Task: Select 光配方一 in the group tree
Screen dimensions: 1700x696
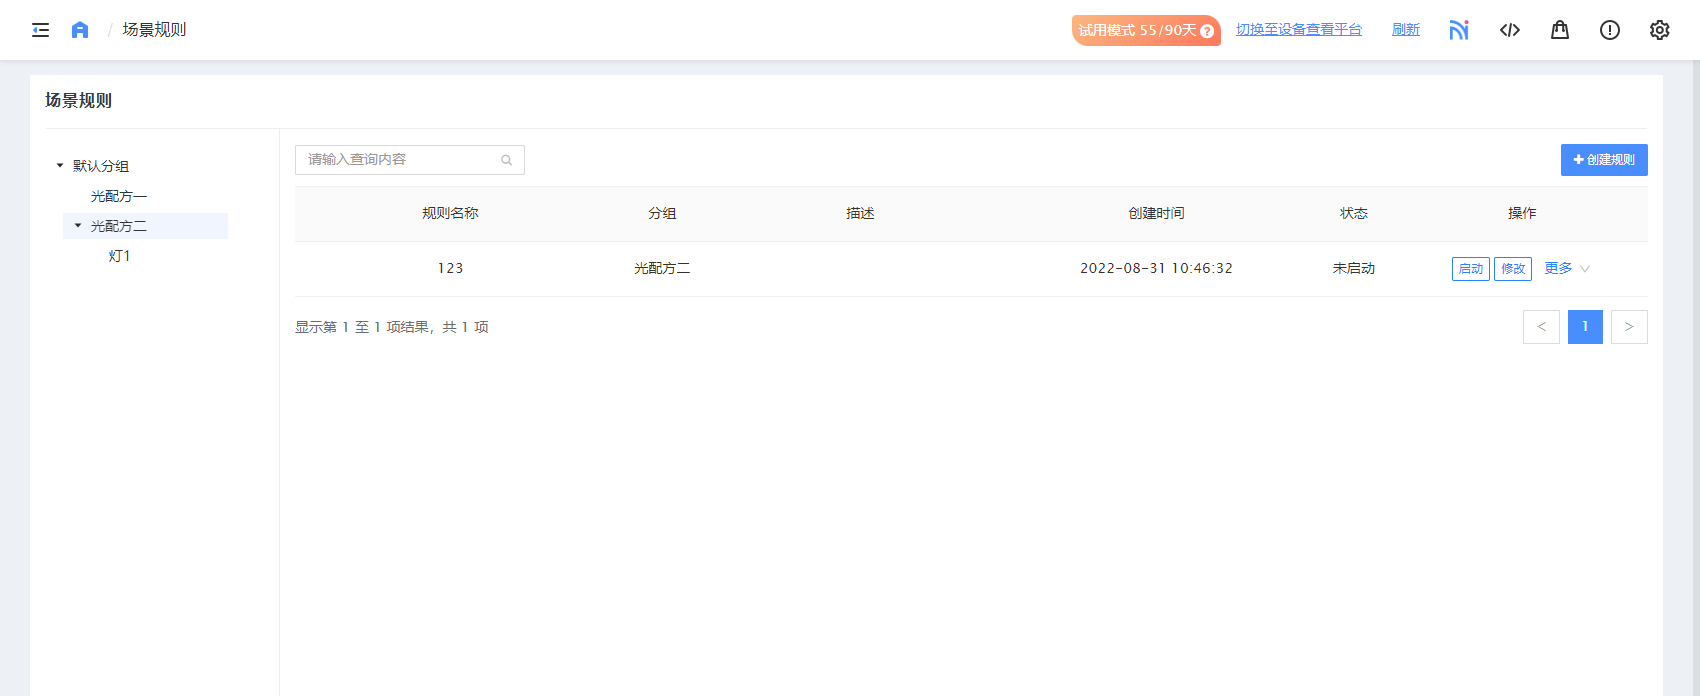Action: coord(119,196)
